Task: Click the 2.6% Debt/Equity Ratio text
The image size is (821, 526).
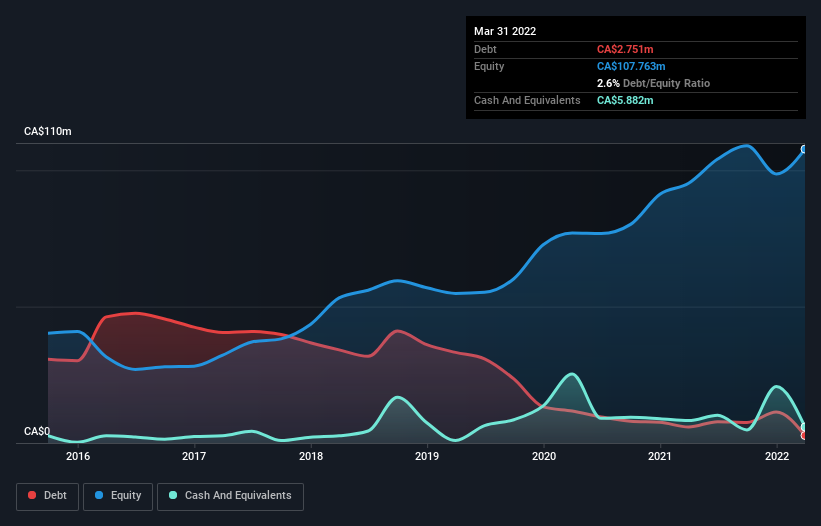Action: 653,83
